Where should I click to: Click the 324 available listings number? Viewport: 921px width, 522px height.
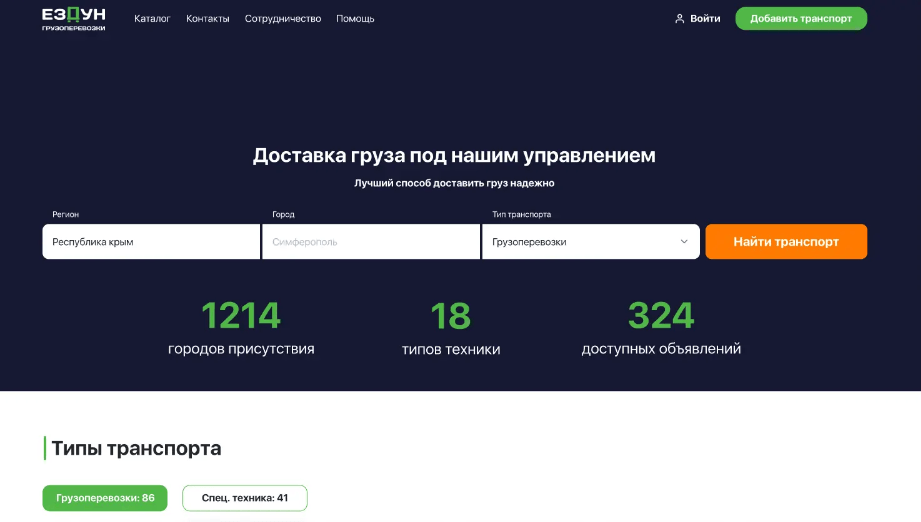coord(661,315)
